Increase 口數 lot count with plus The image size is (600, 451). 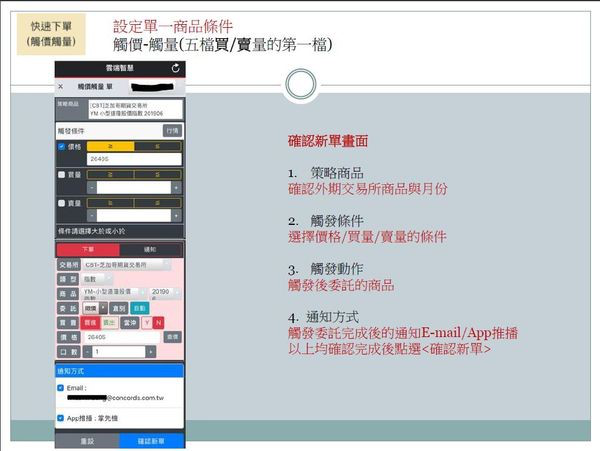click(x=151, y=352)
